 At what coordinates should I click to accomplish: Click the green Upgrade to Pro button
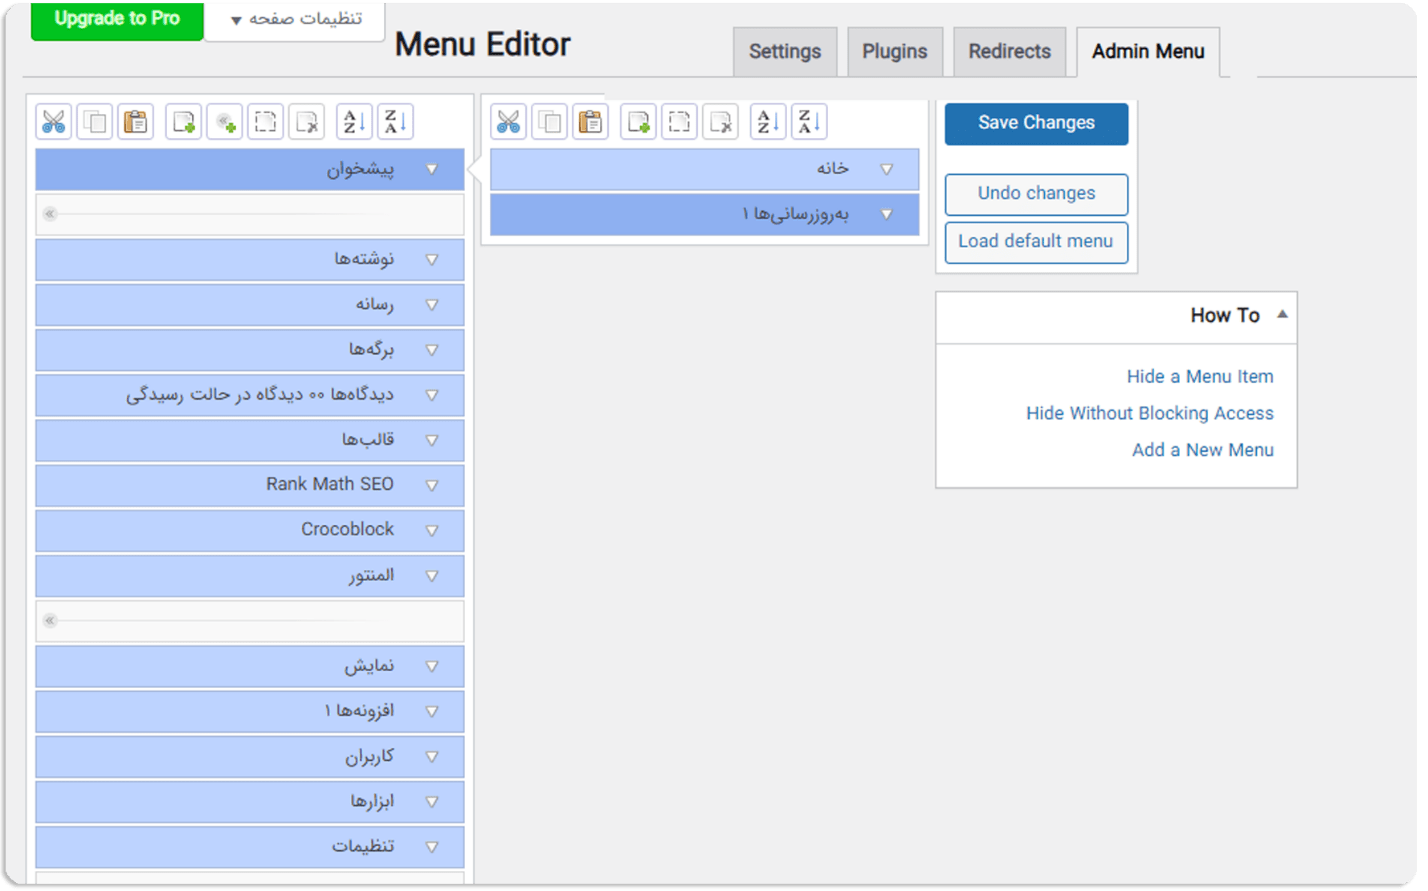[x=116, y=20]
